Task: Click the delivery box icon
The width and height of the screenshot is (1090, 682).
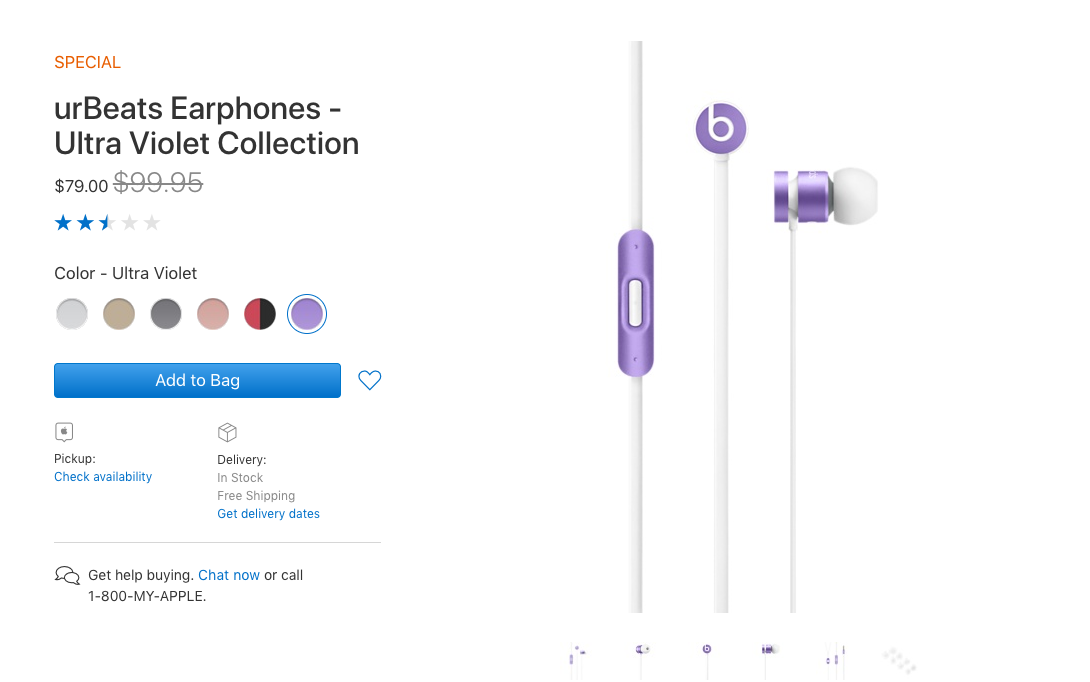Action: point(227,432)
